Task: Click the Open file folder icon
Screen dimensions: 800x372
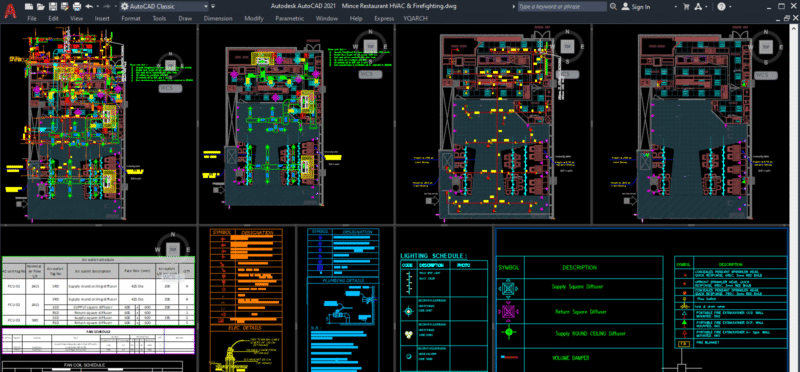Action: click(40, 7)
